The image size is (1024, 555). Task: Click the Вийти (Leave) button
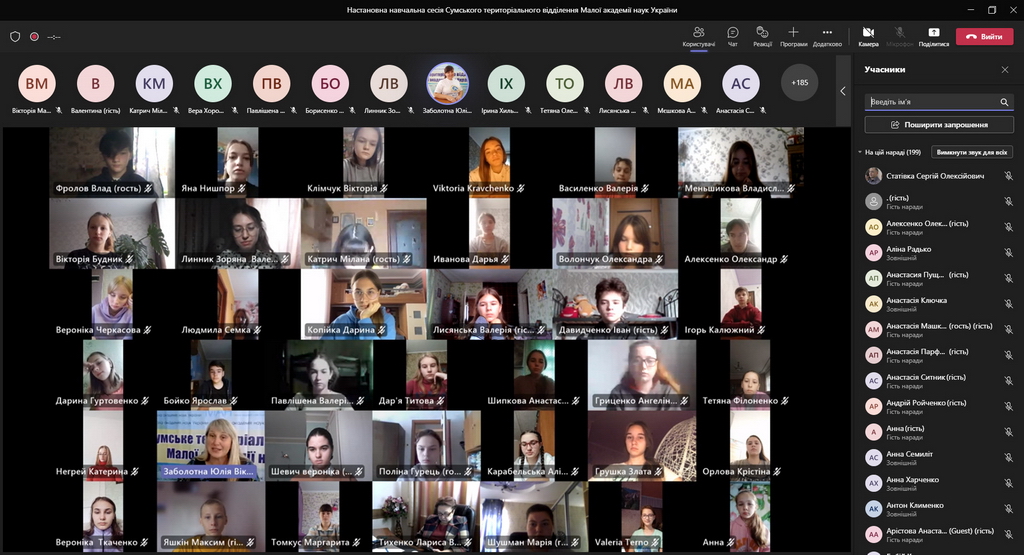(984, 37)
